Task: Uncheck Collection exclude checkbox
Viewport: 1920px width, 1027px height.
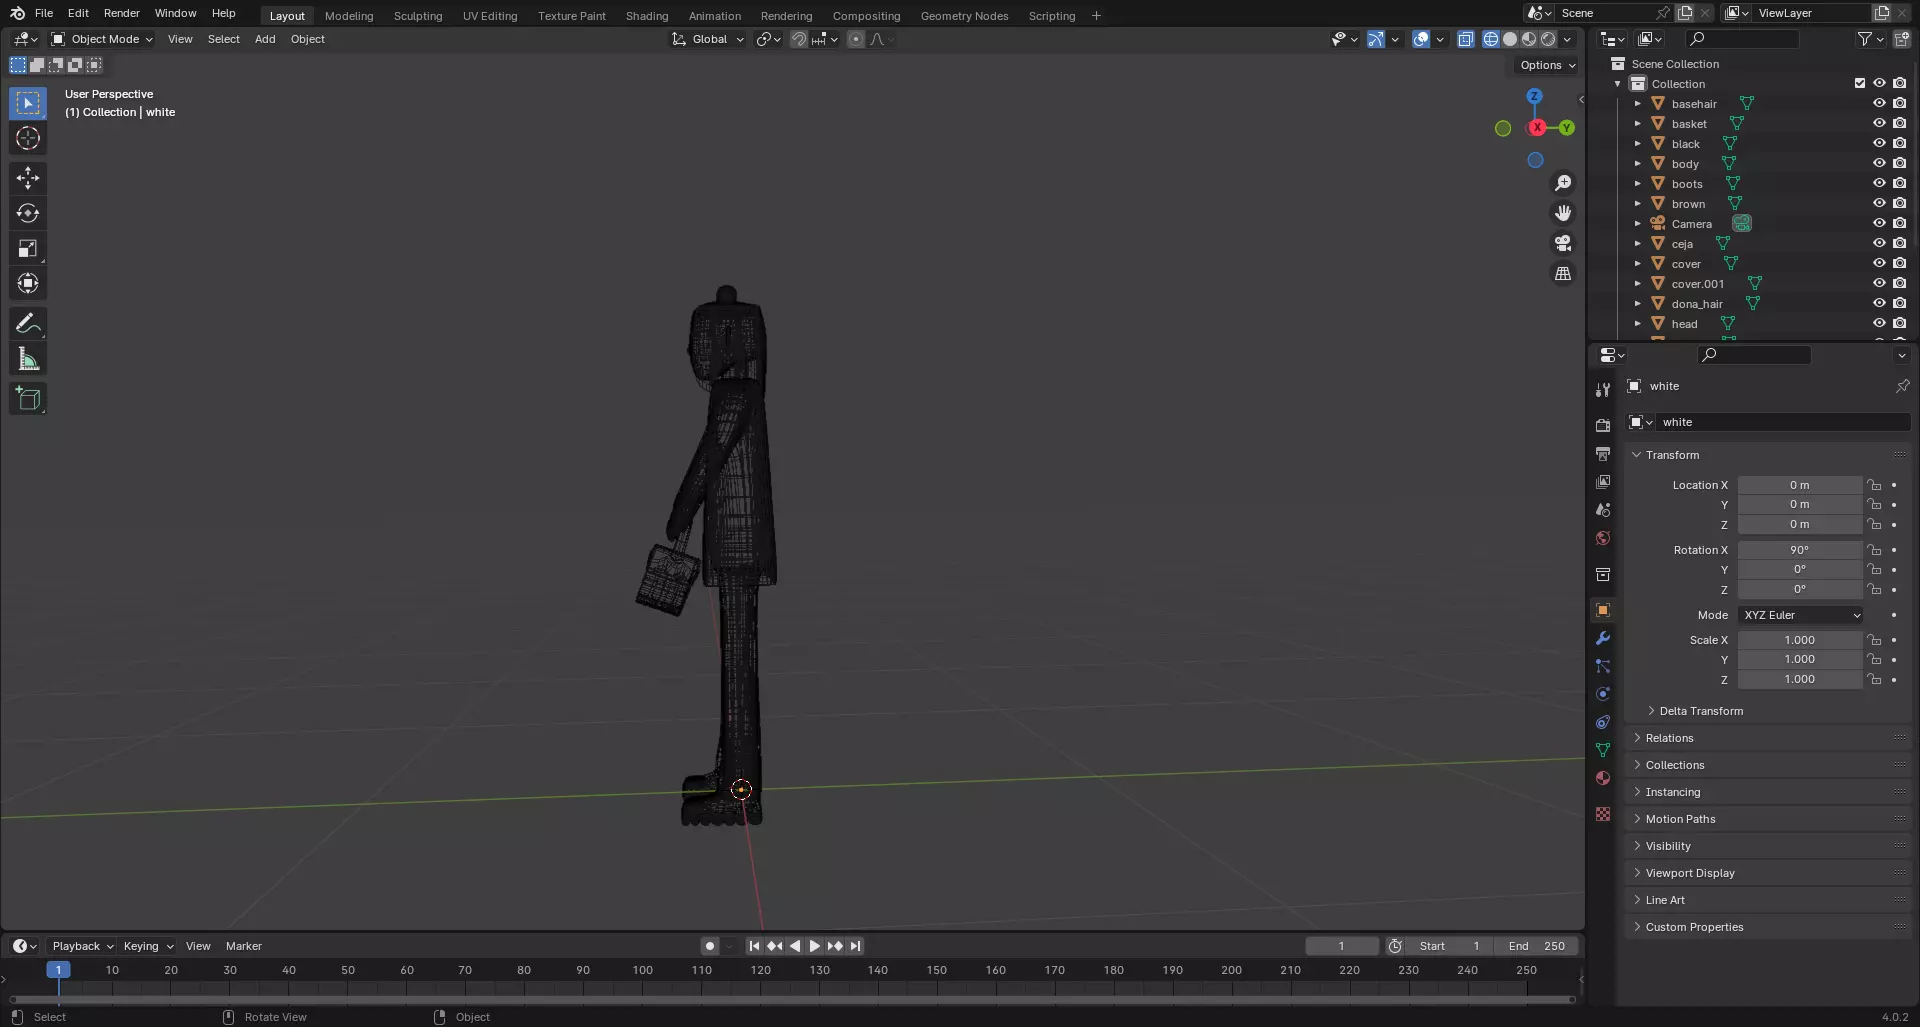Action: coord(1860,83)
